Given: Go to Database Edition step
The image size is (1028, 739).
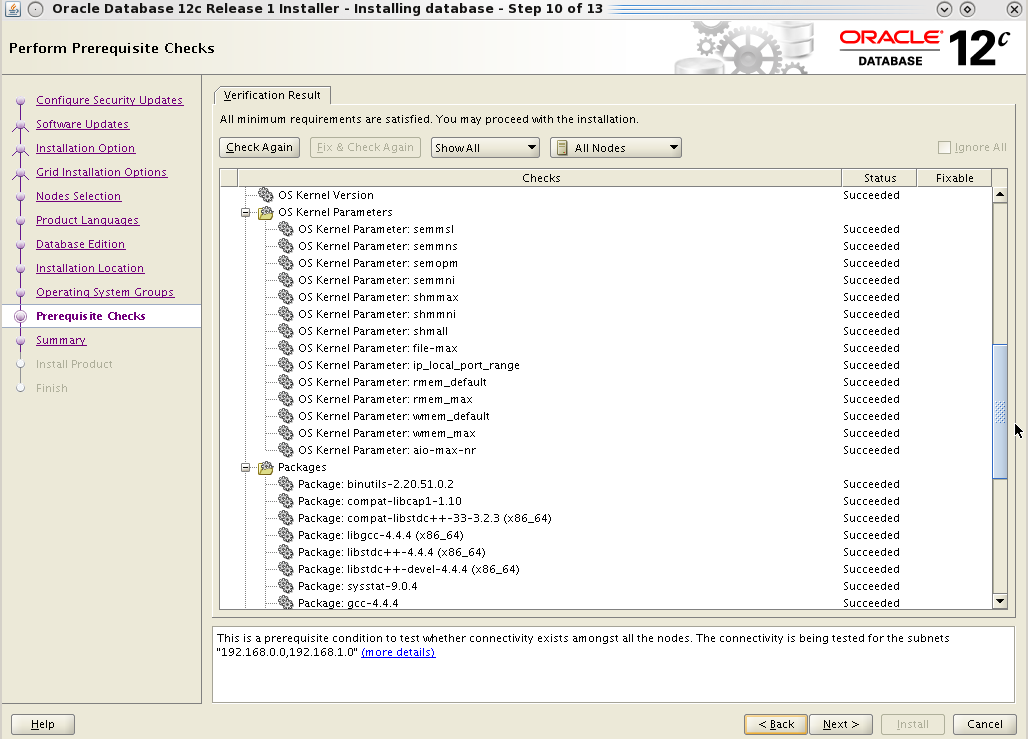Looking at the screenshot, I should click(81, 244).
